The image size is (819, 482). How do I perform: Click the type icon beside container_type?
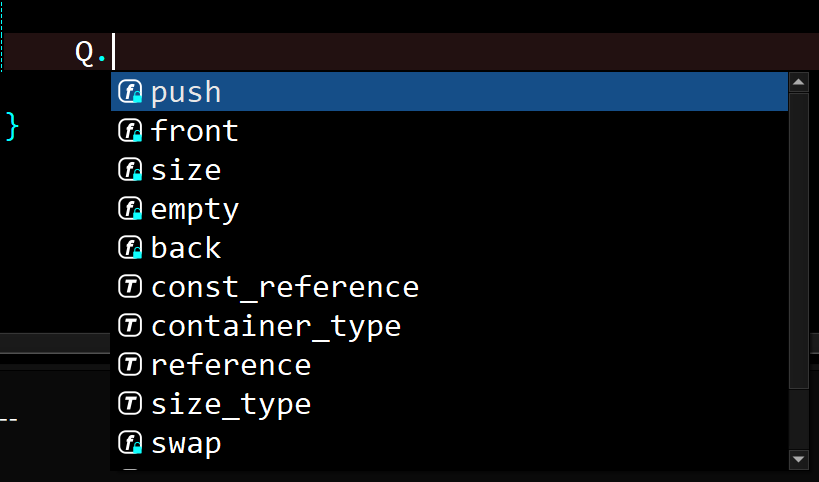coord(130,326)
